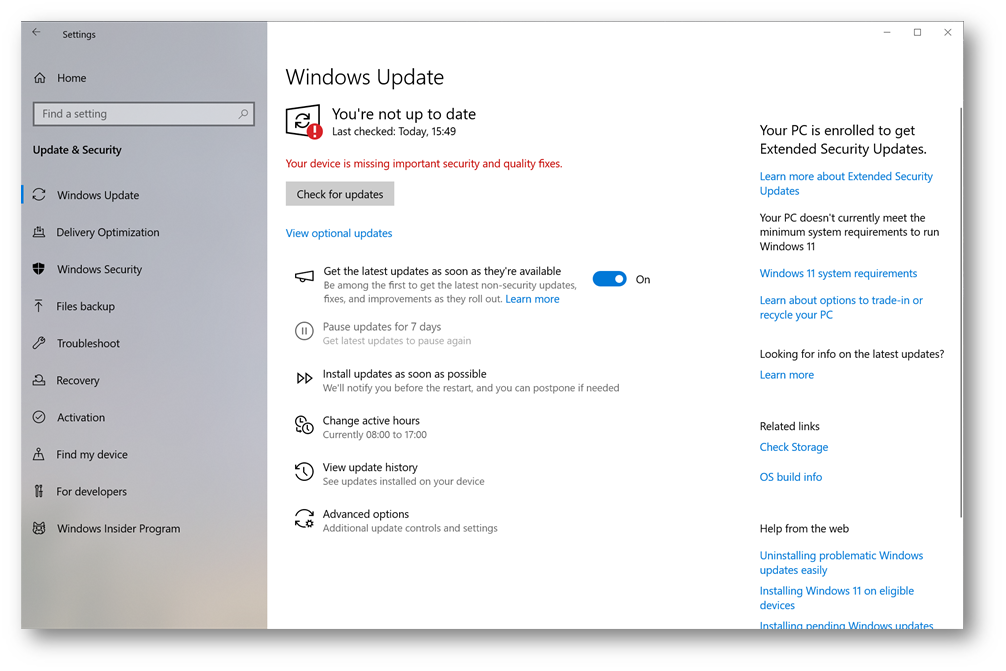Open Learn more about Extended Security Updates

click(x=846, y=183)
